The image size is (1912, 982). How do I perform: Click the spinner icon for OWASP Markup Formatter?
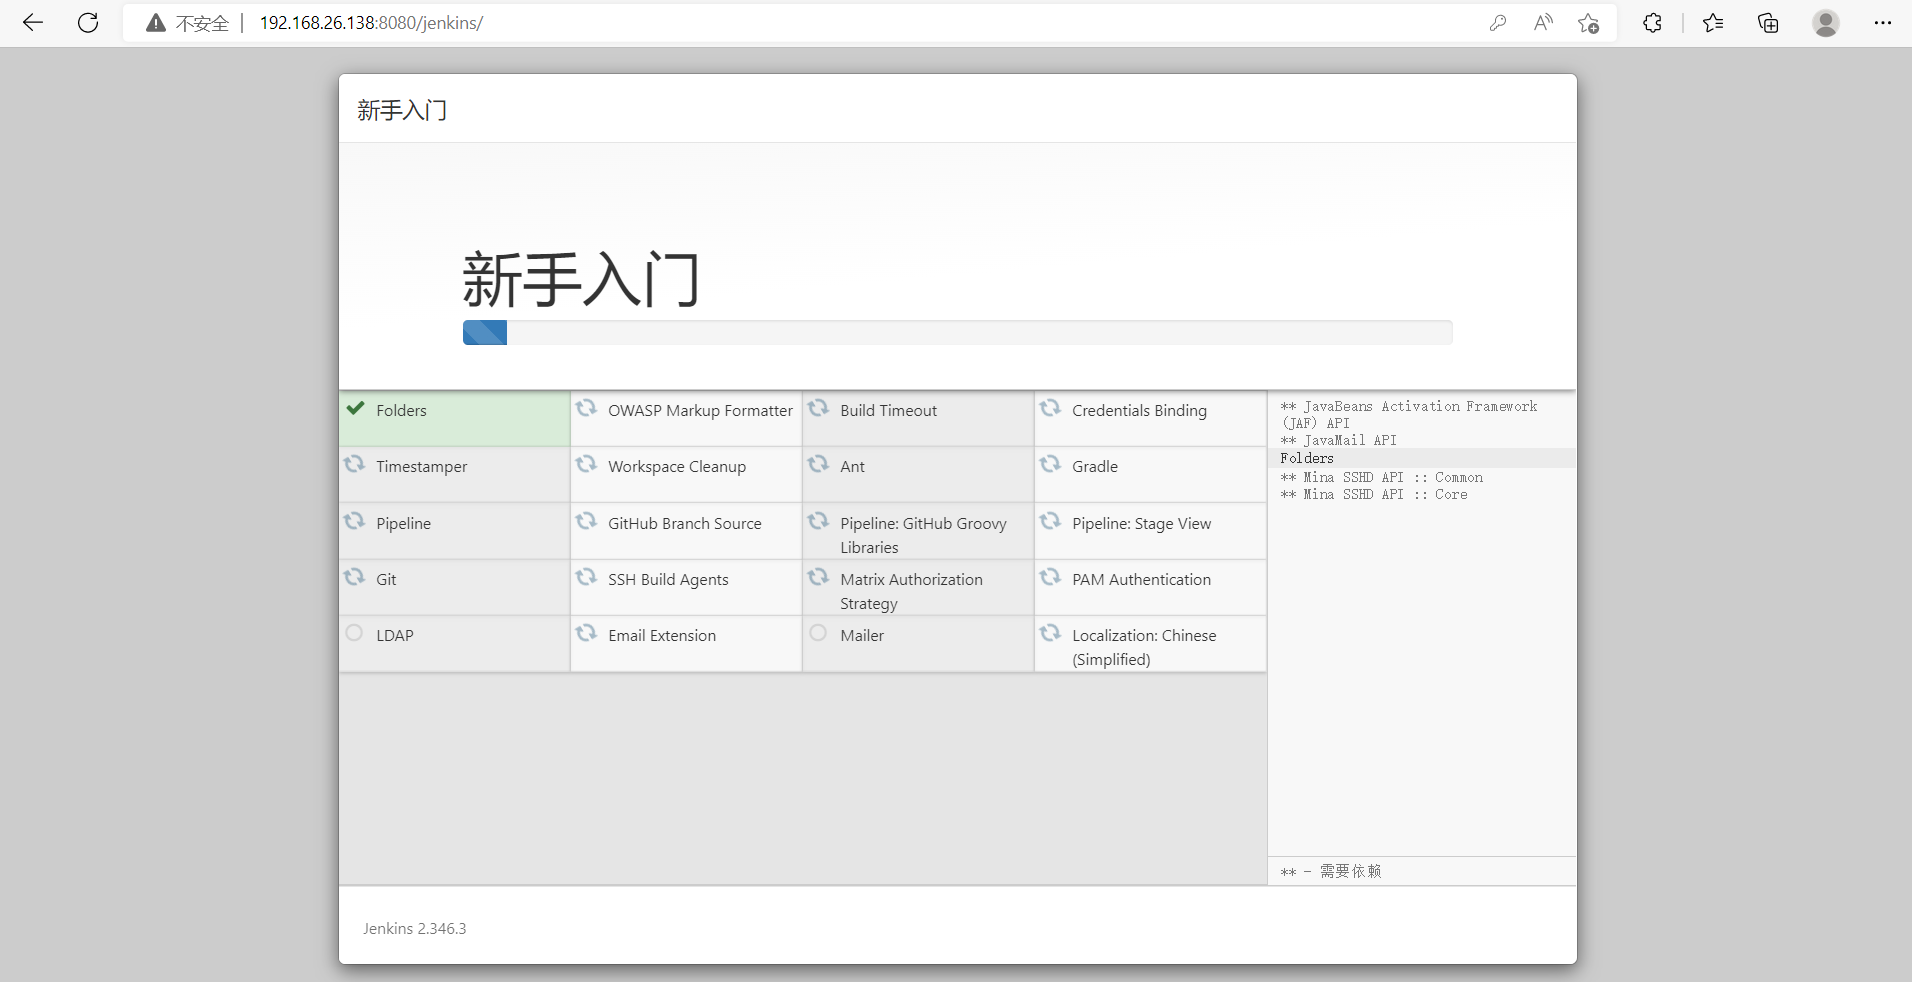point(586,408)
